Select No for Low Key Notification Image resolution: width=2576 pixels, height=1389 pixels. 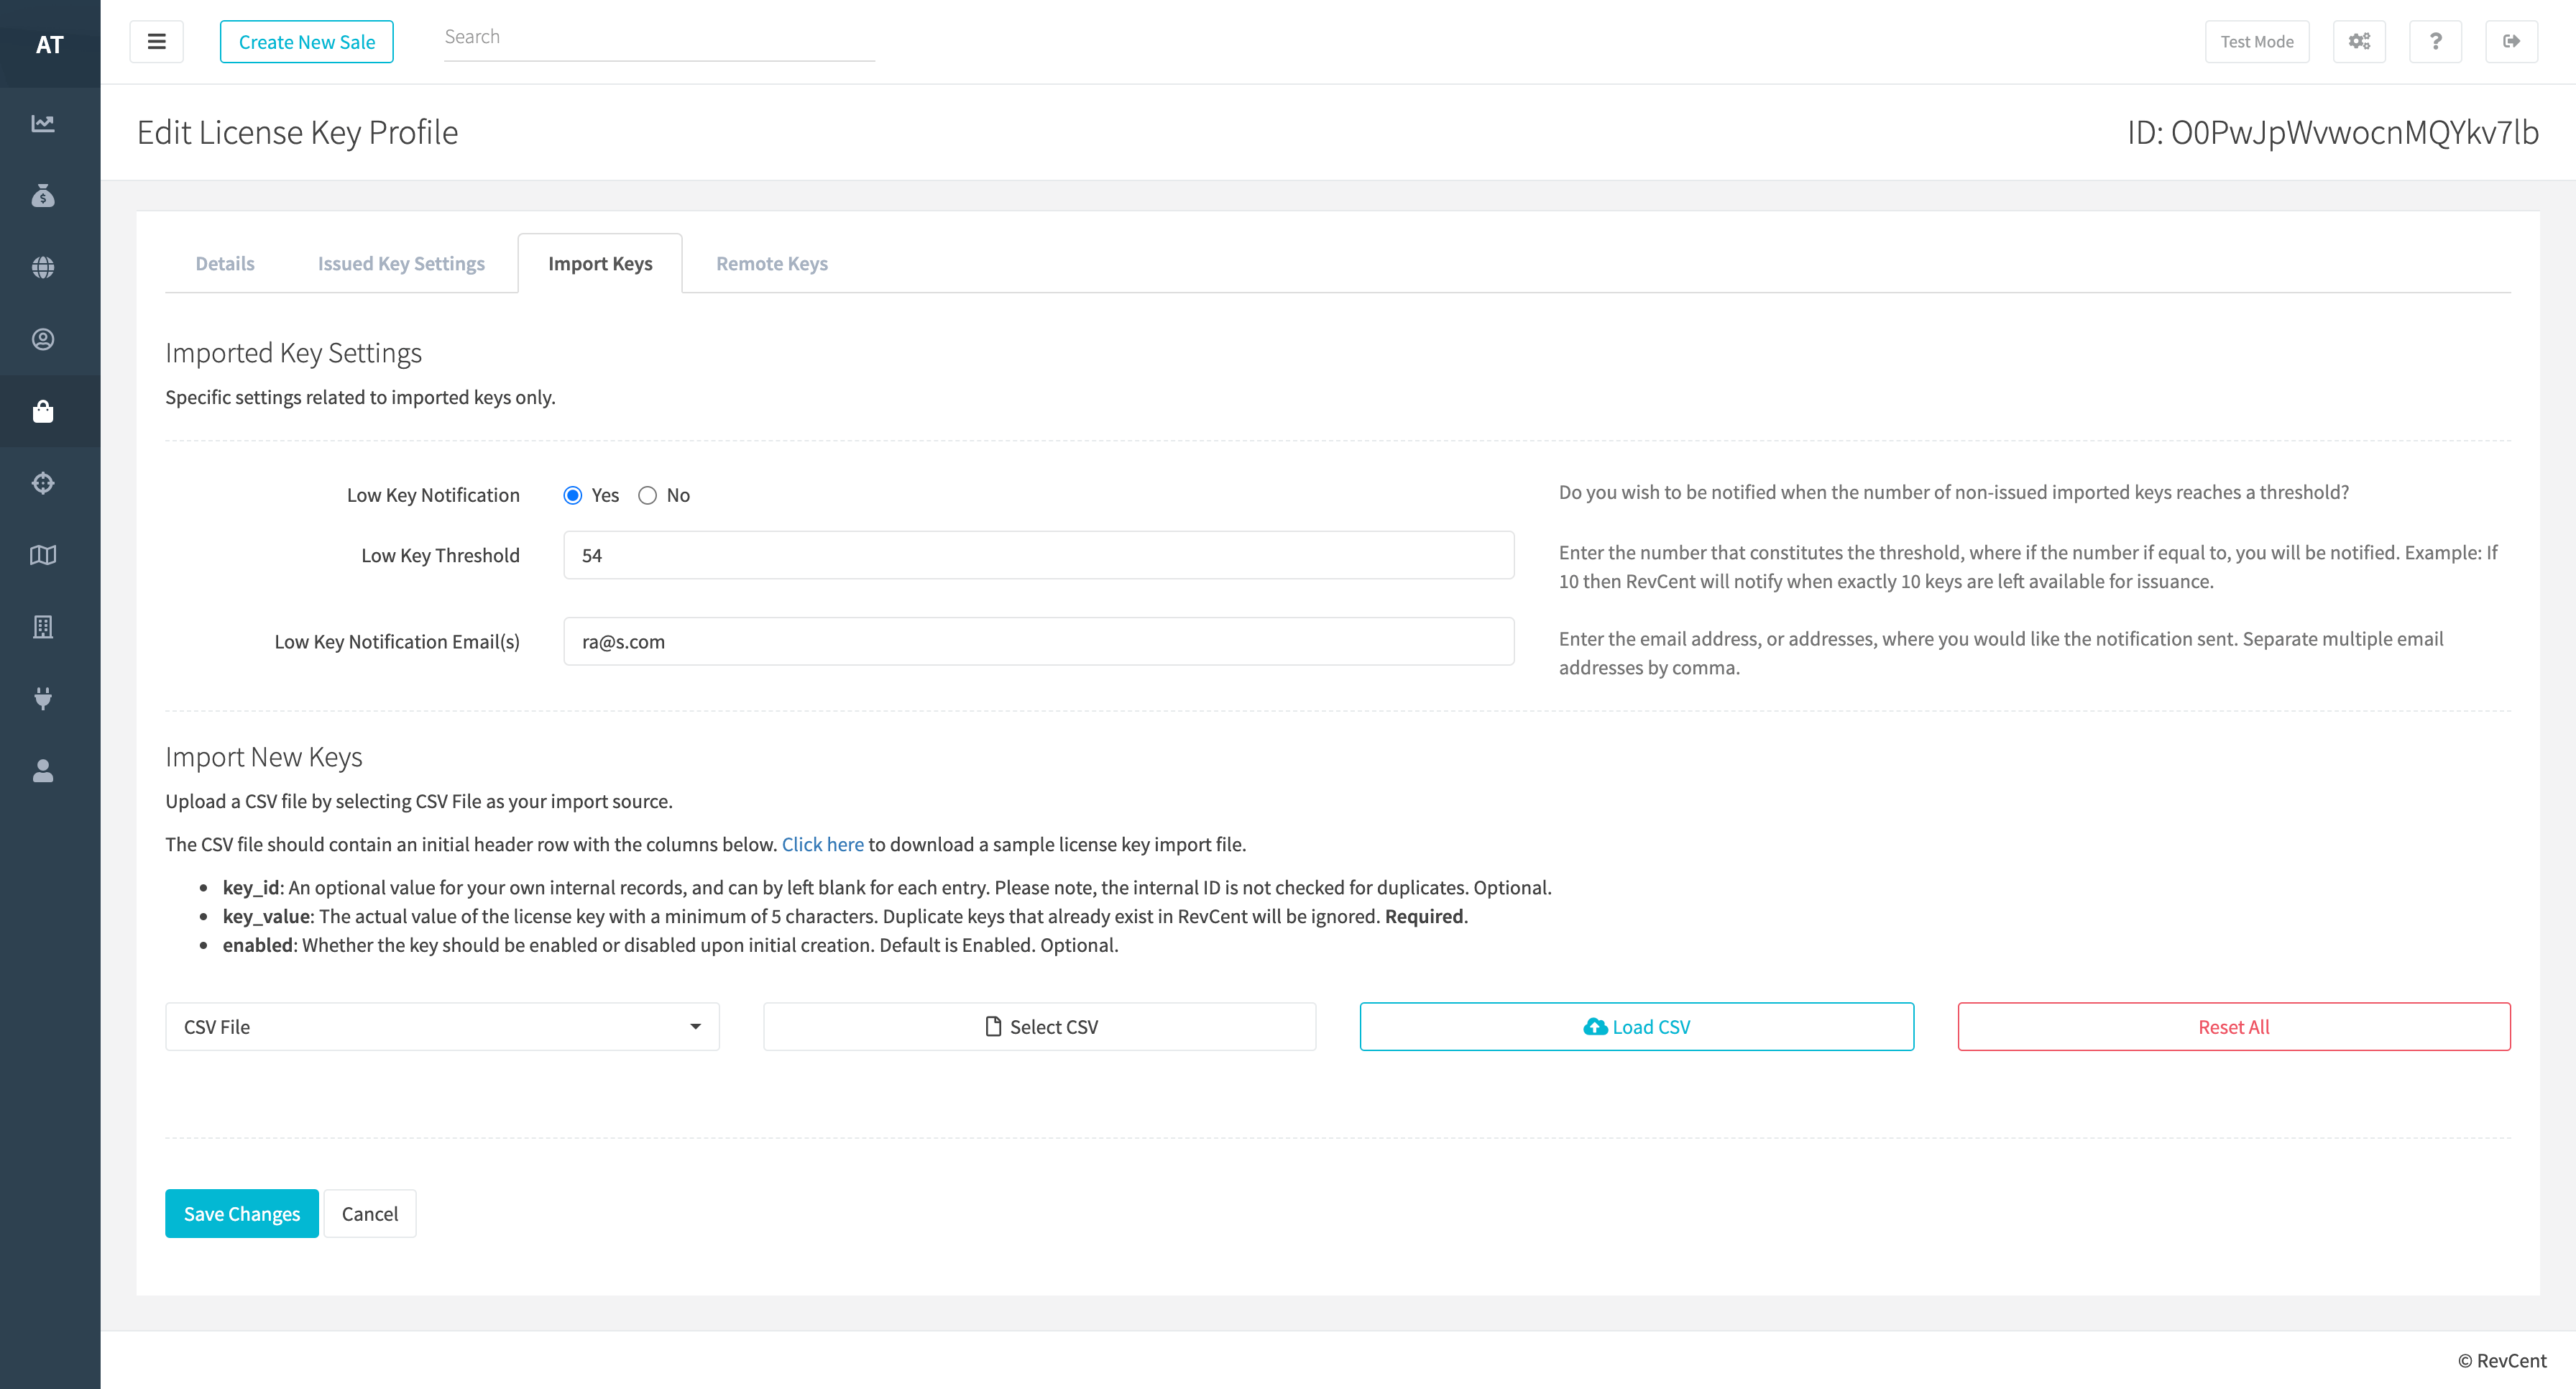click(648, 495)
